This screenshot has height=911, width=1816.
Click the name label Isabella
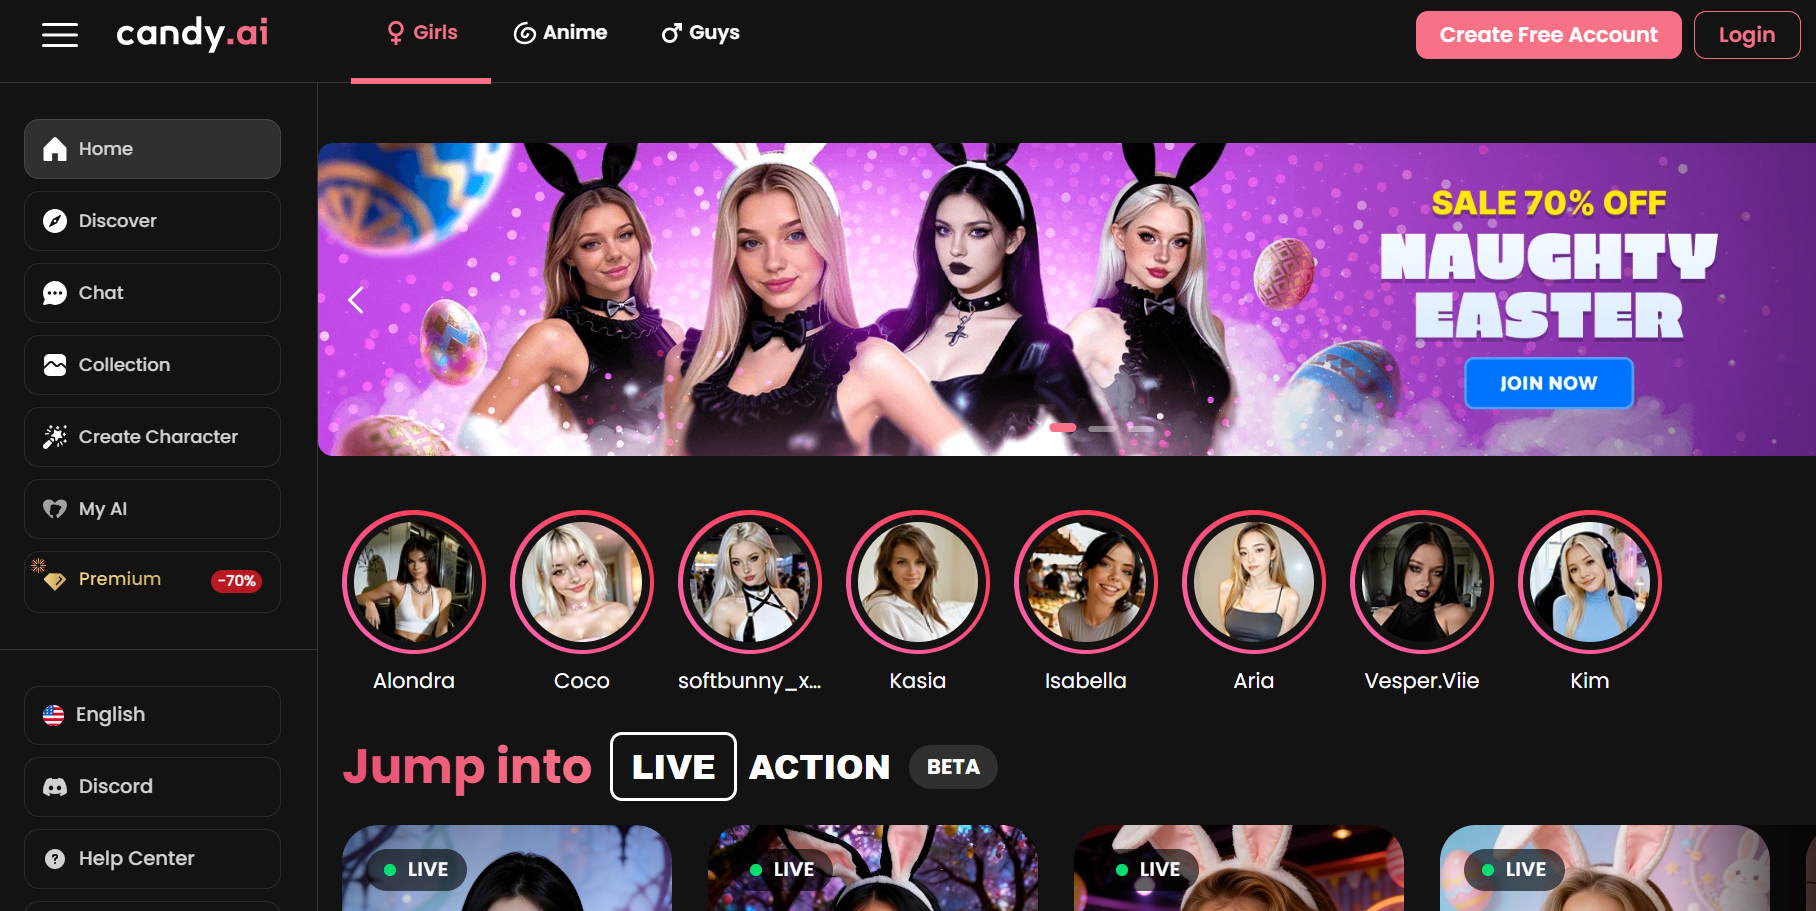(1086, 681)
